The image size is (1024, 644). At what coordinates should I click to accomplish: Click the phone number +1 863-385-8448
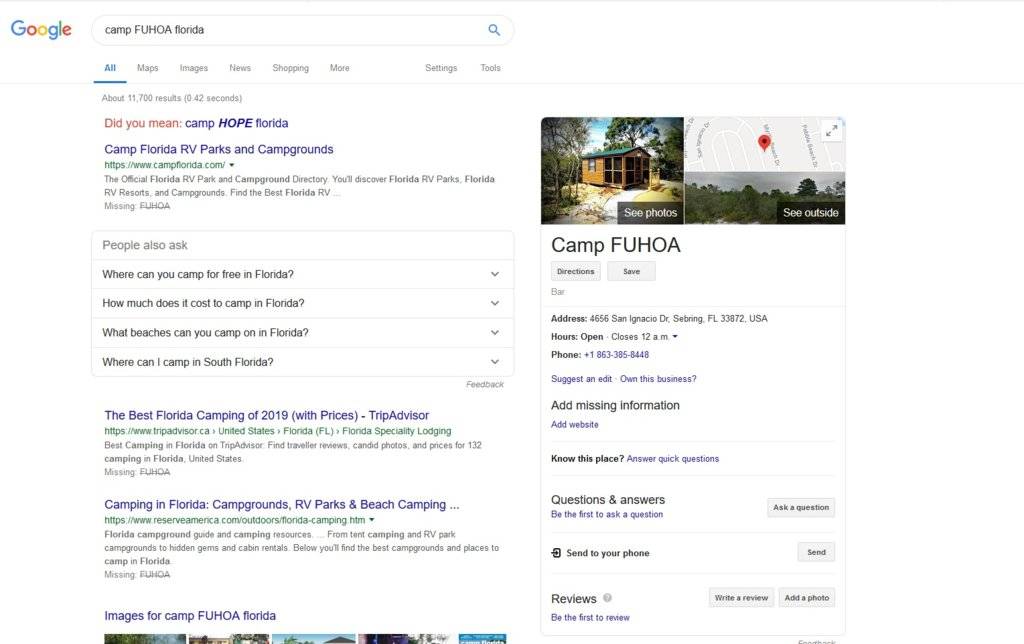coord(616,355)
